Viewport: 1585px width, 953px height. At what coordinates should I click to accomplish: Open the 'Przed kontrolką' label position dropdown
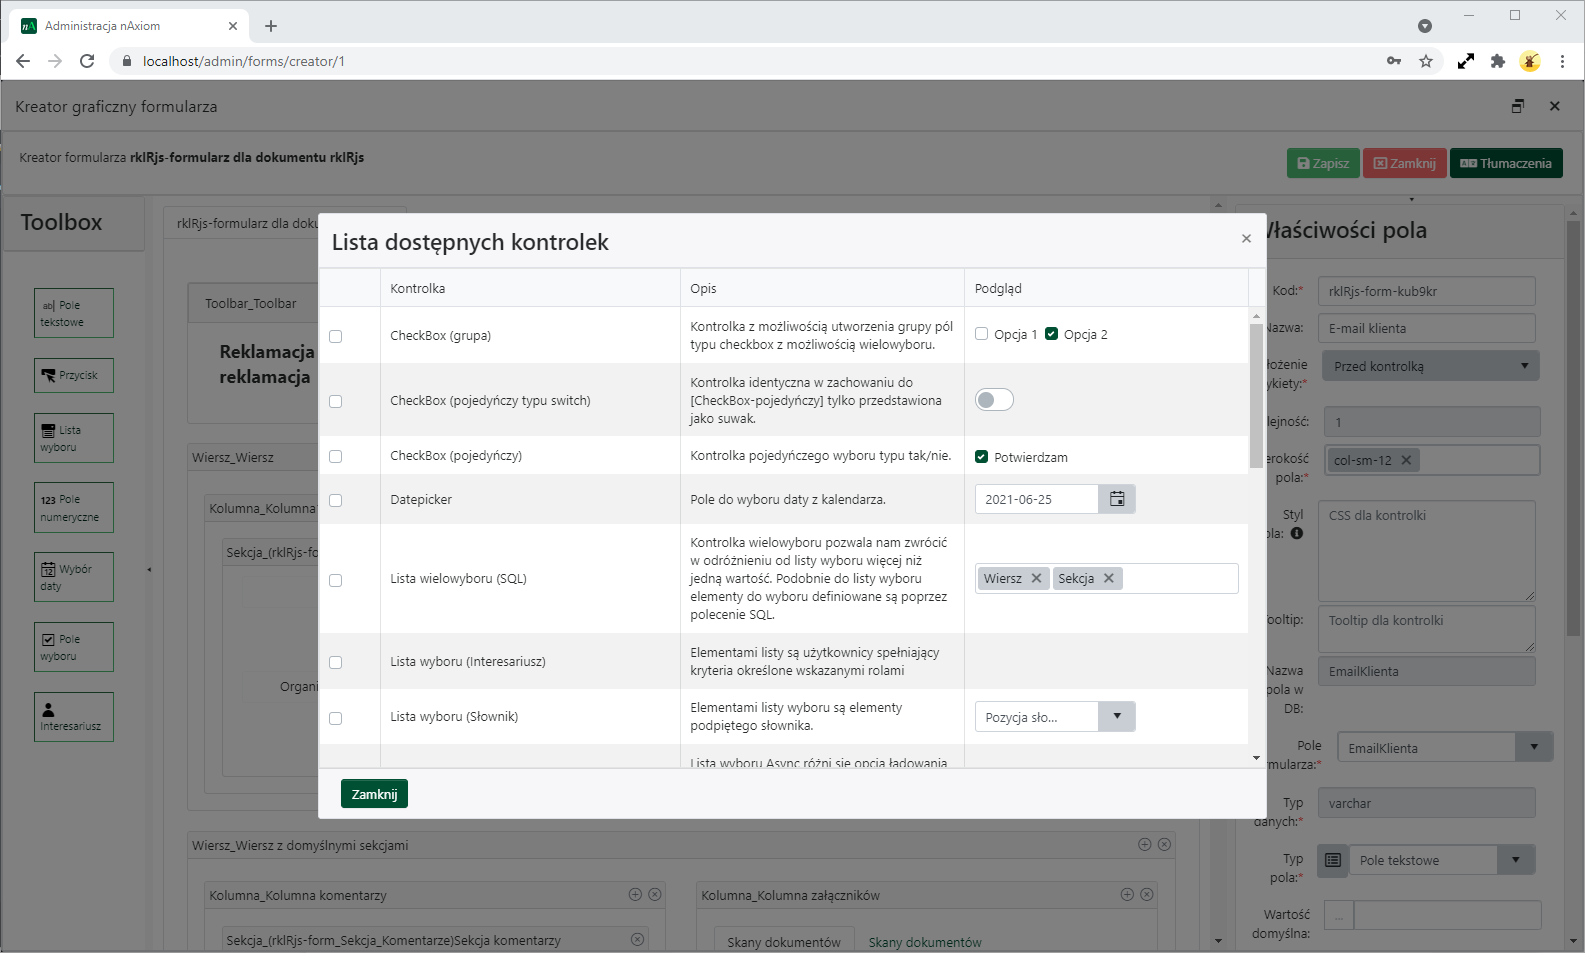click(x=1430, y=366)
